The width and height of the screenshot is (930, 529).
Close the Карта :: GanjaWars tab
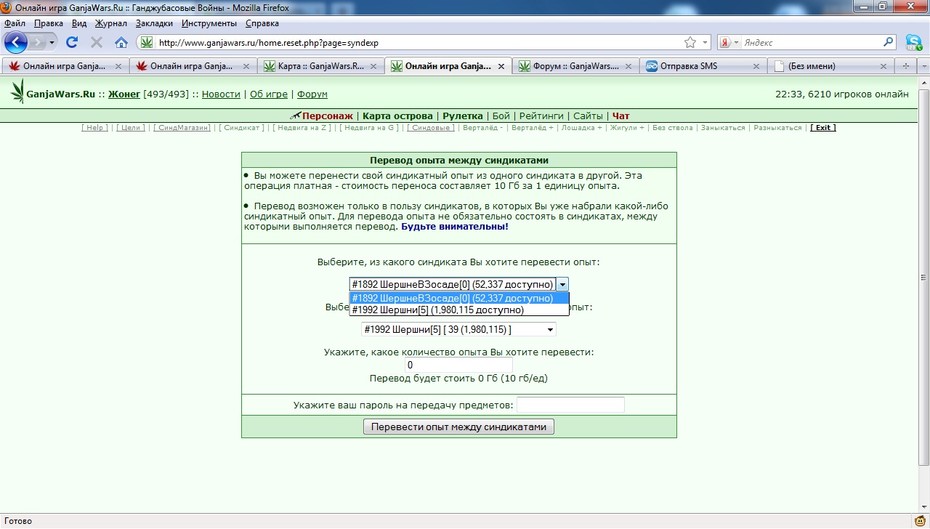(373, 66)
